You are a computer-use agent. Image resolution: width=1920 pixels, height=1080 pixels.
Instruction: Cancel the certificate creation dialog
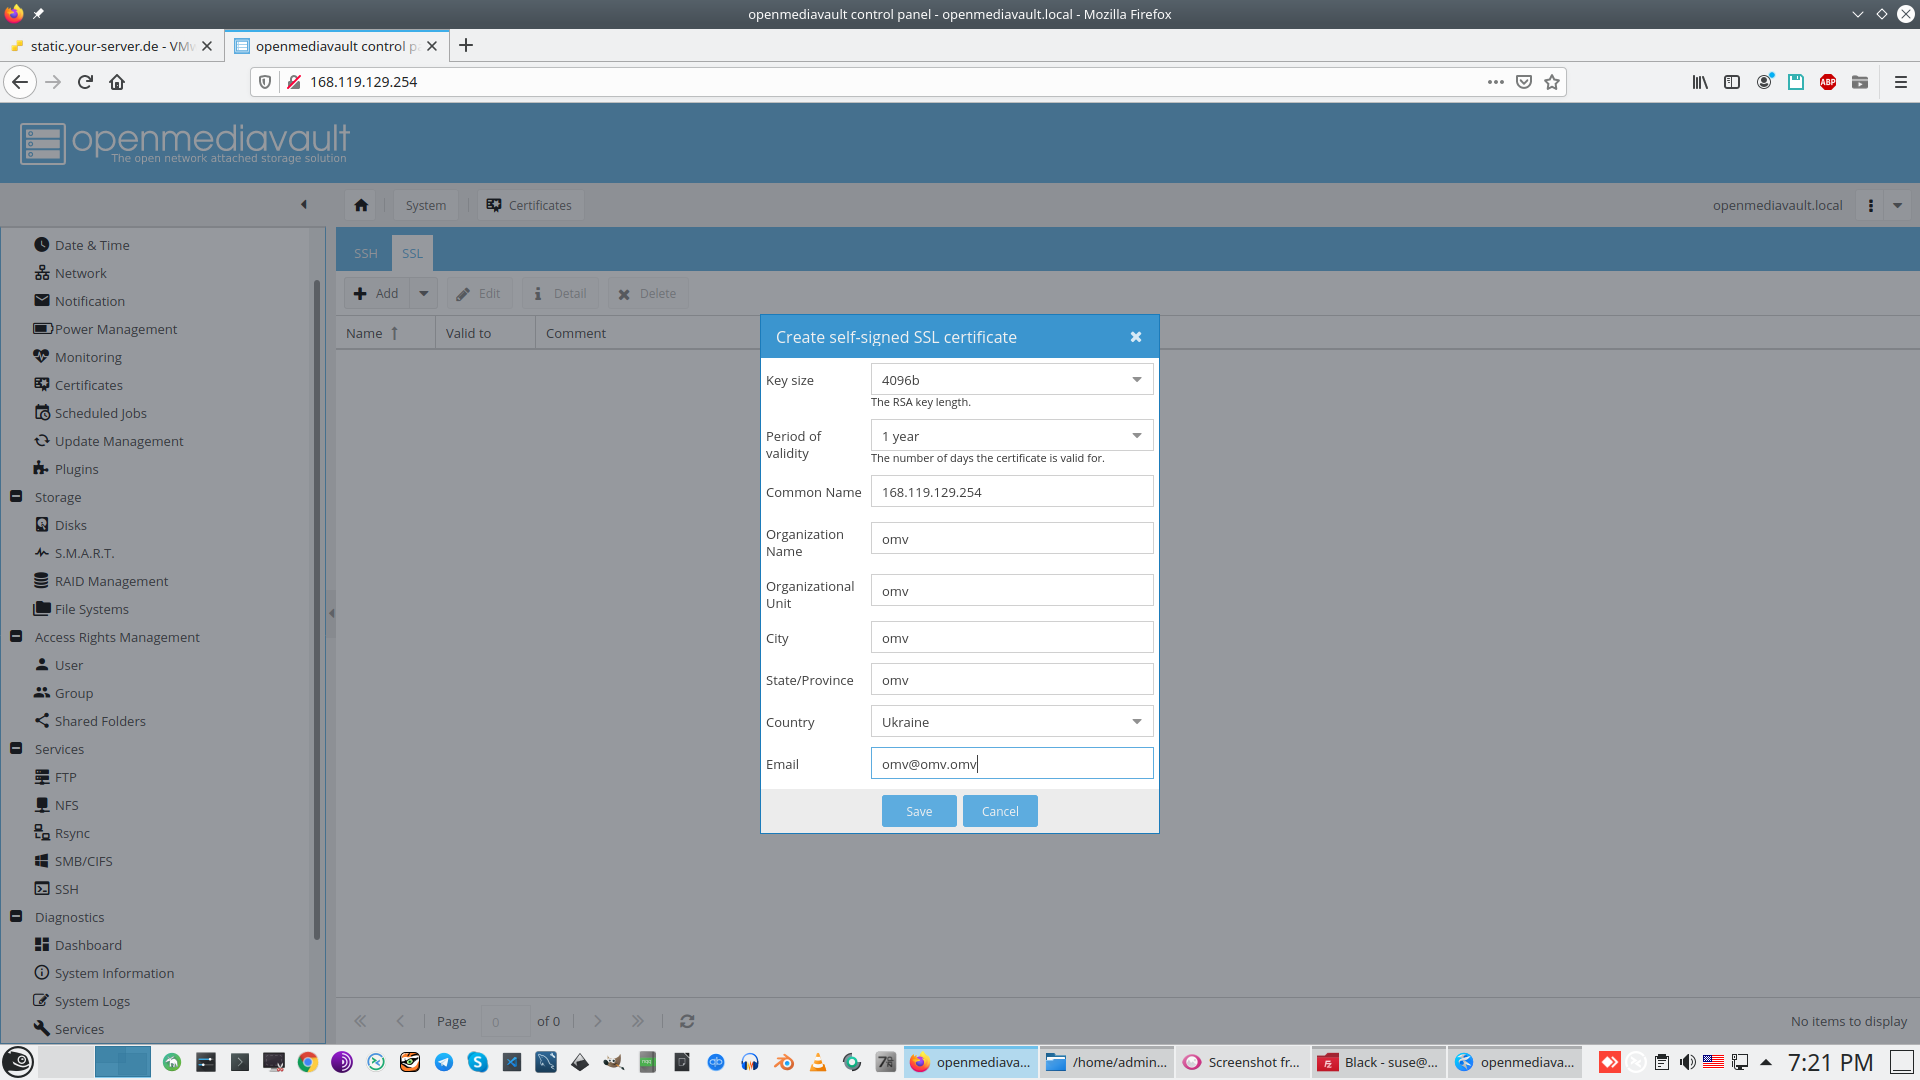[999, 811]
